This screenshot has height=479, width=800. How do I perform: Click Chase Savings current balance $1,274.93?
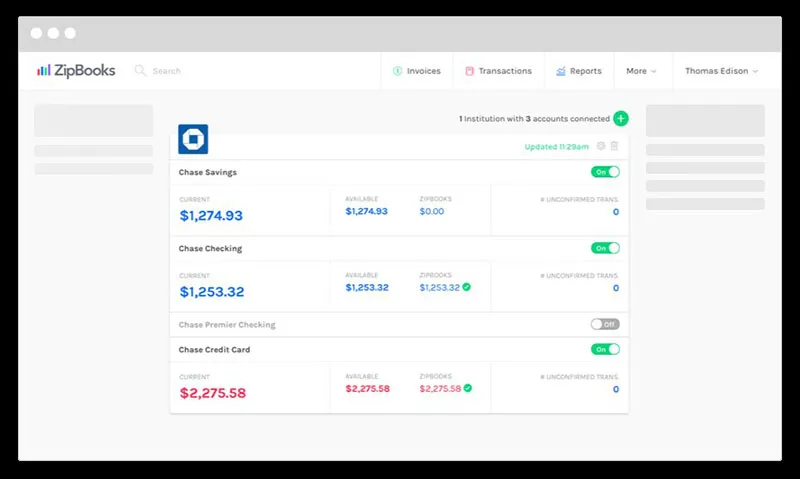coord(211,216)
